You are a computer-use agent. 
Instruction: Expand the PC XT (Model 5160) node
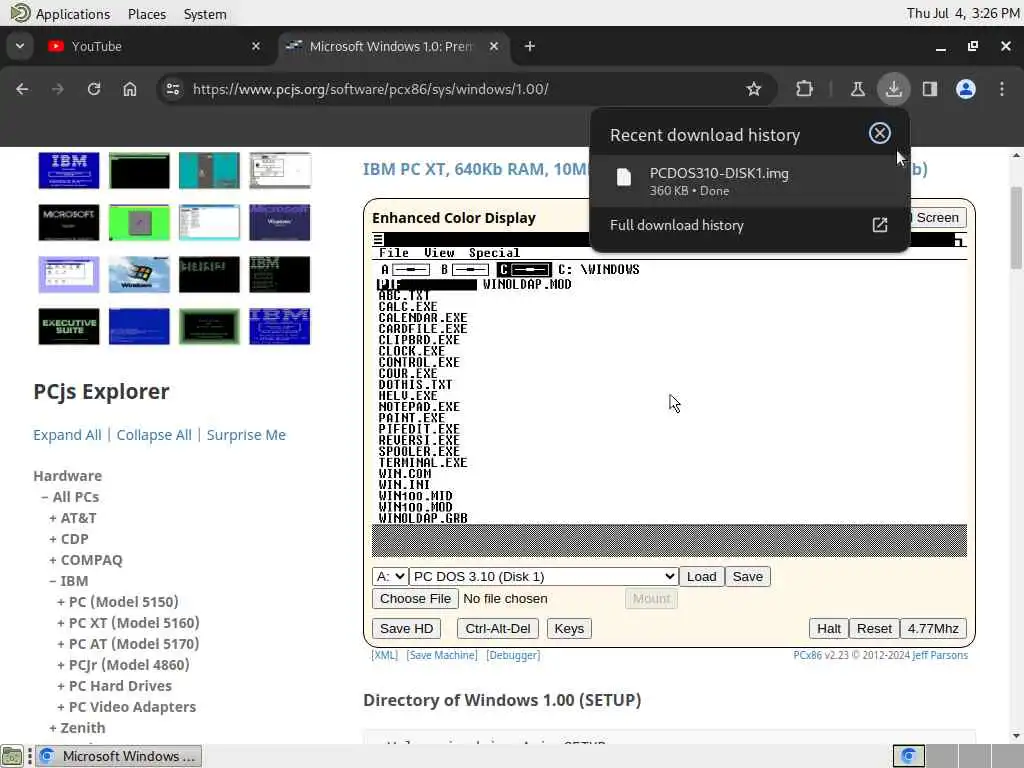[x=129, y=623]
